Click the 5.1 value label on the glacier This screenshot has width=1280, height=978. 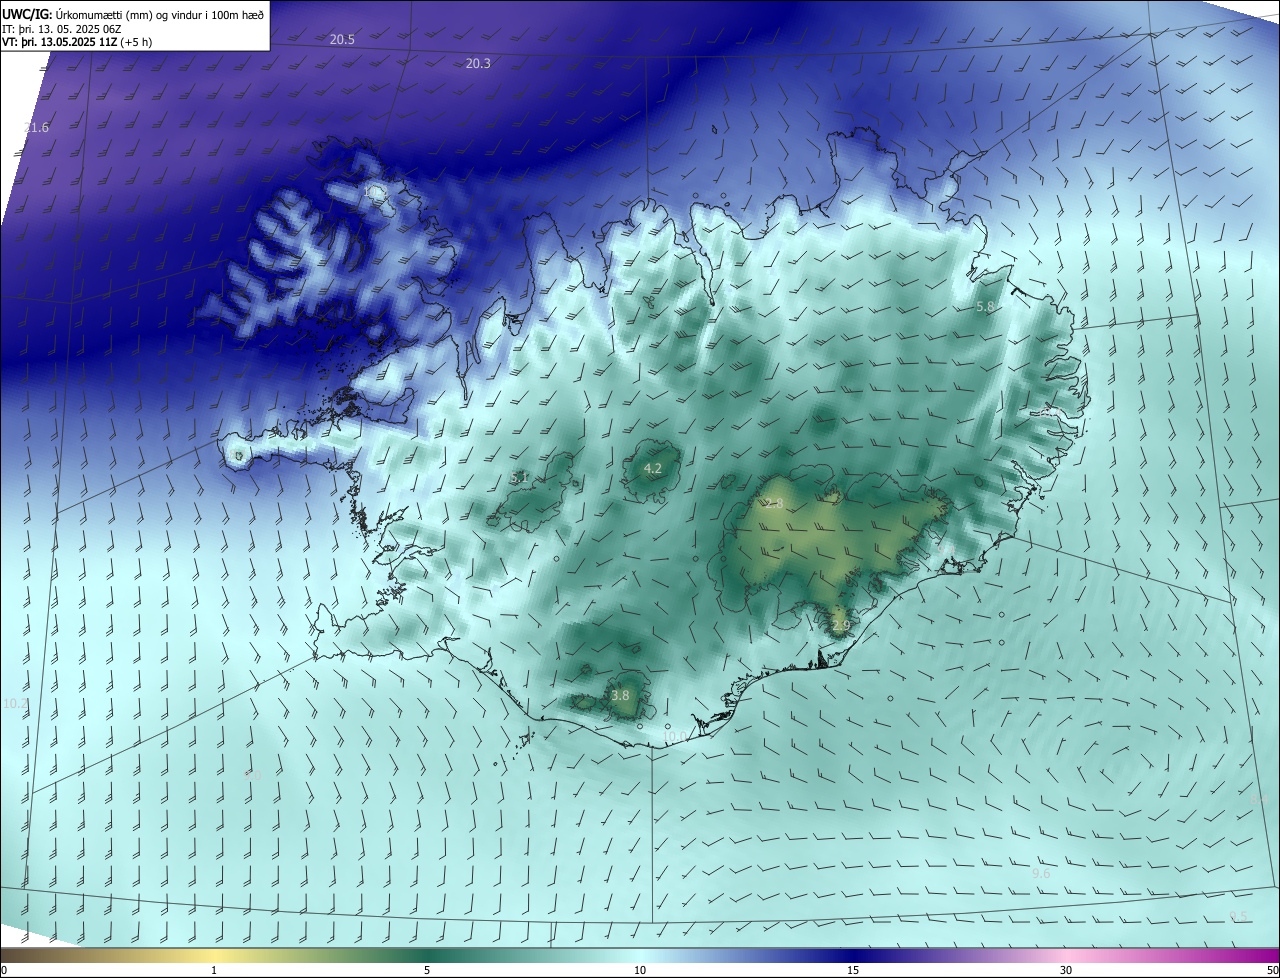(519, 478)
